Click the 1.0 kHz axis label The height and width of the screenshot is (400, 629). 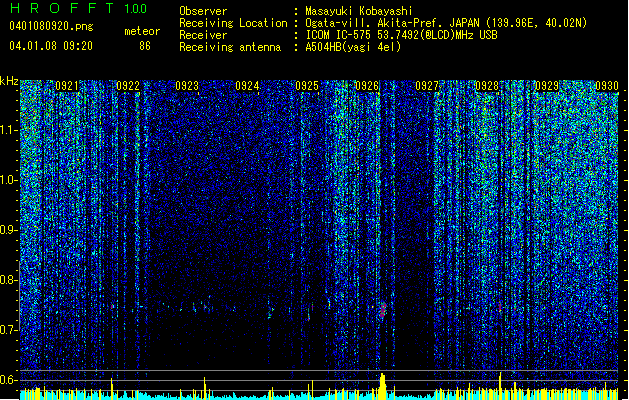tap(9, 180)
